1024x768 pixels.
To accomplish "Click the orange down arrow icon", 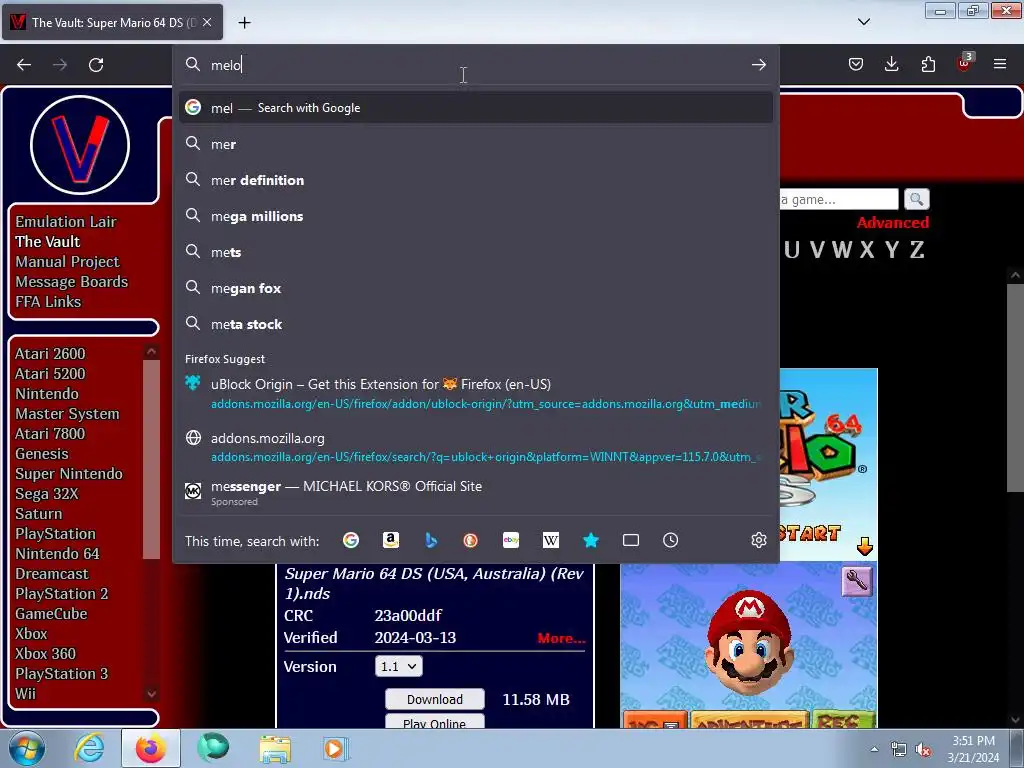I will pos(865,547).
